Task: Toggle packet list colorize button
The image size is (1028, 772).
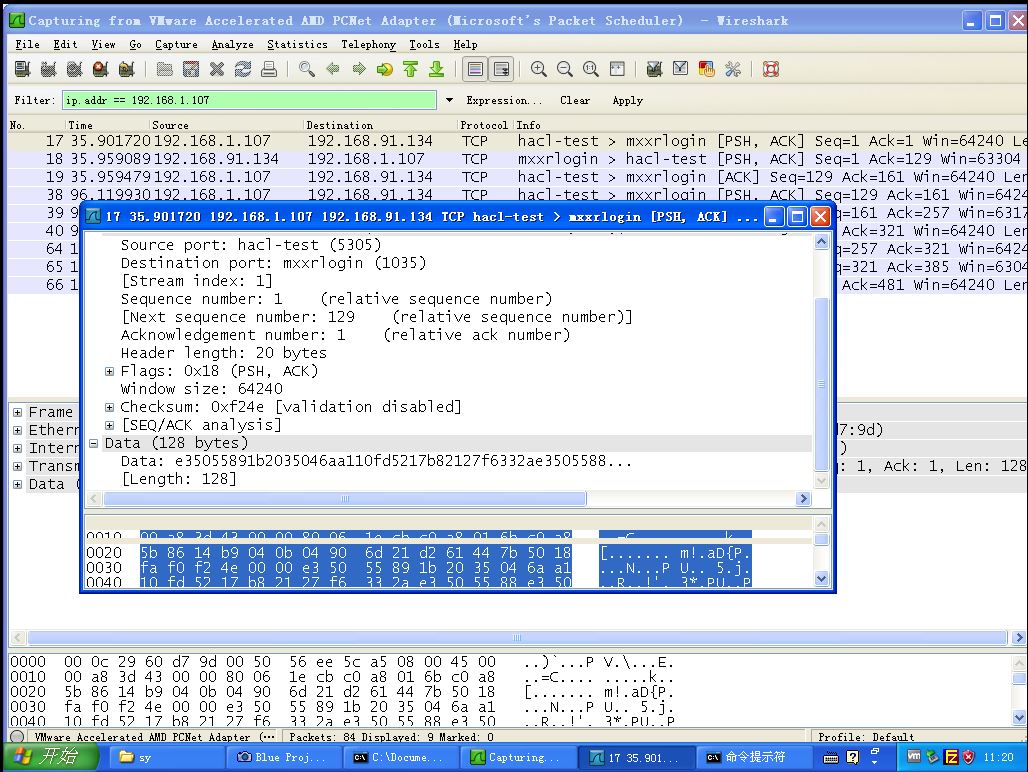Action: click(x=475, y=69)
